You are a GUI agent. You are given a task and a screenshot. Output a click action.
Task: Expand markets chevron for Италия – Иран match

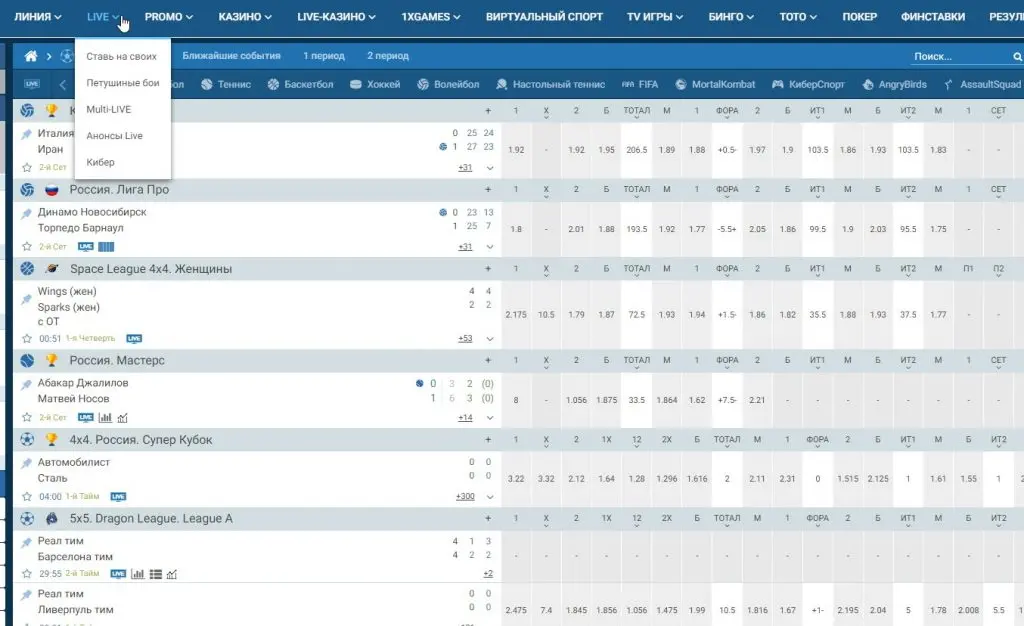490,168
